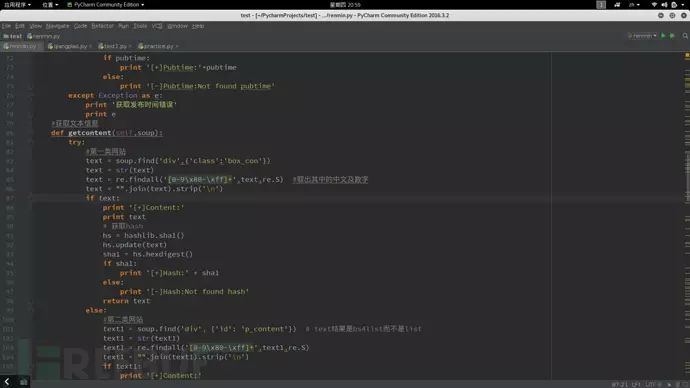Click the editor vertical scrollbar error stripe
This screenshot has height=388, width=690.
687,216
